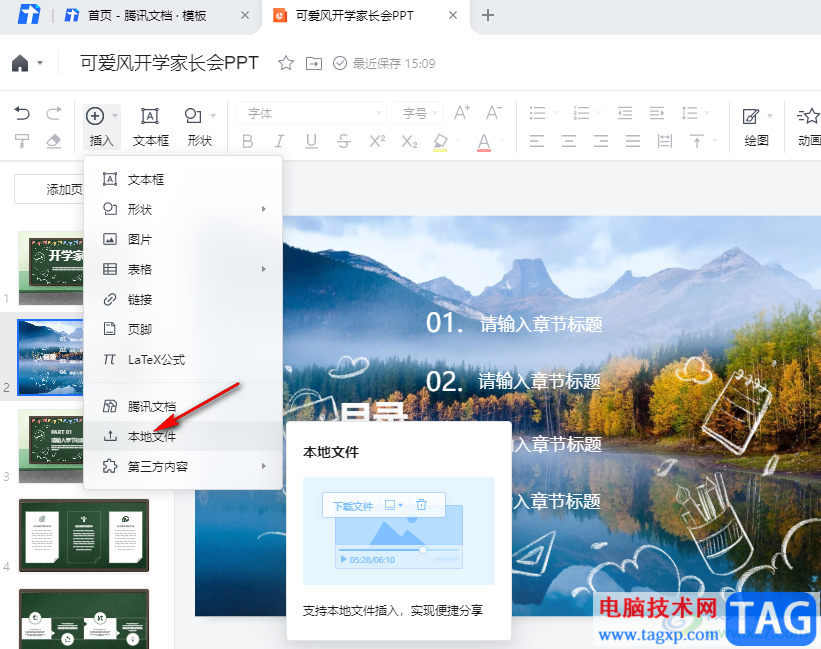Open the Line spacing icon

[x=689, y=113]
